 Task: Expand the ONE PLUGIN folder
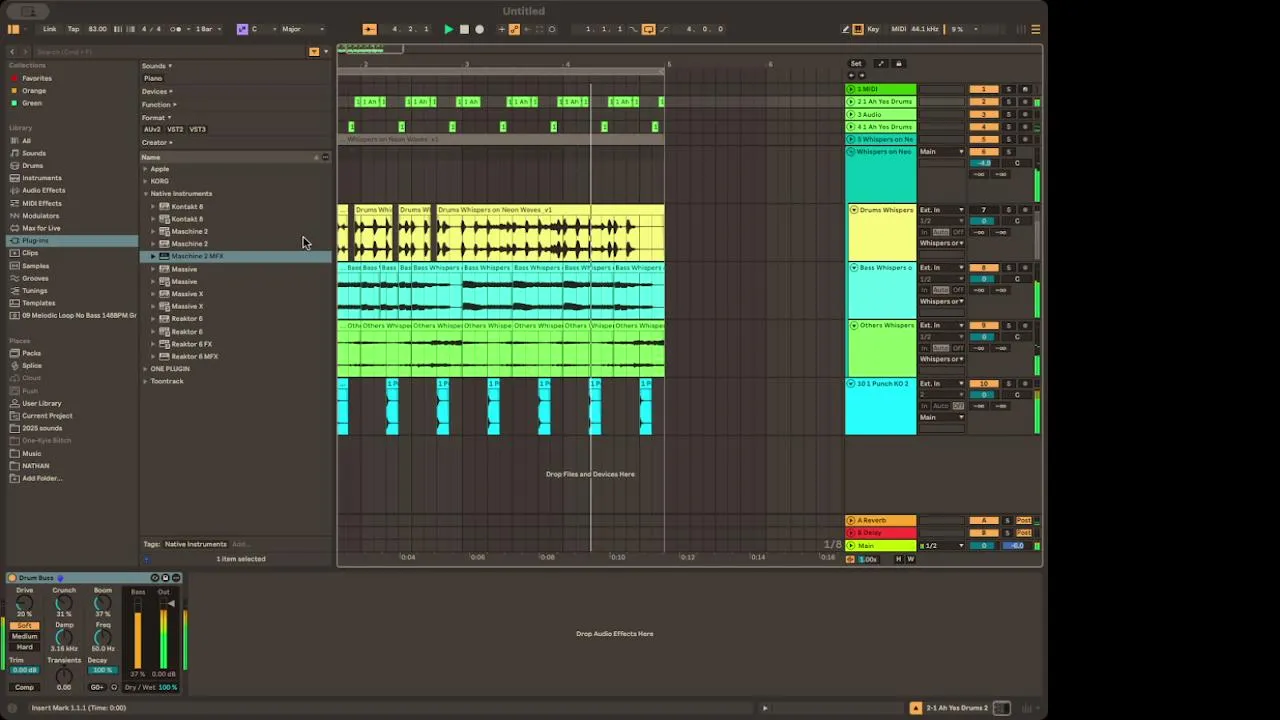[145, 369]
